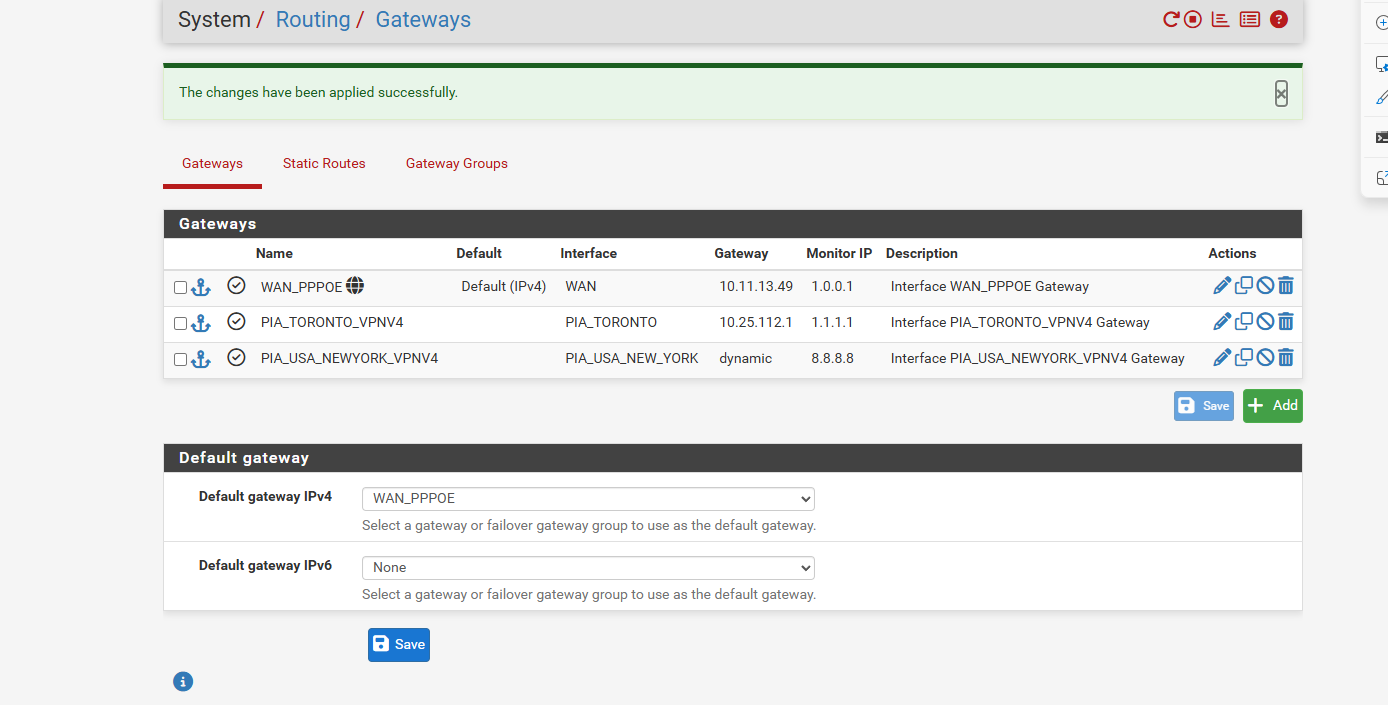Click the restart service icon in the header
Viewport: 1388px width, 705px height.
click(1171, 19)
